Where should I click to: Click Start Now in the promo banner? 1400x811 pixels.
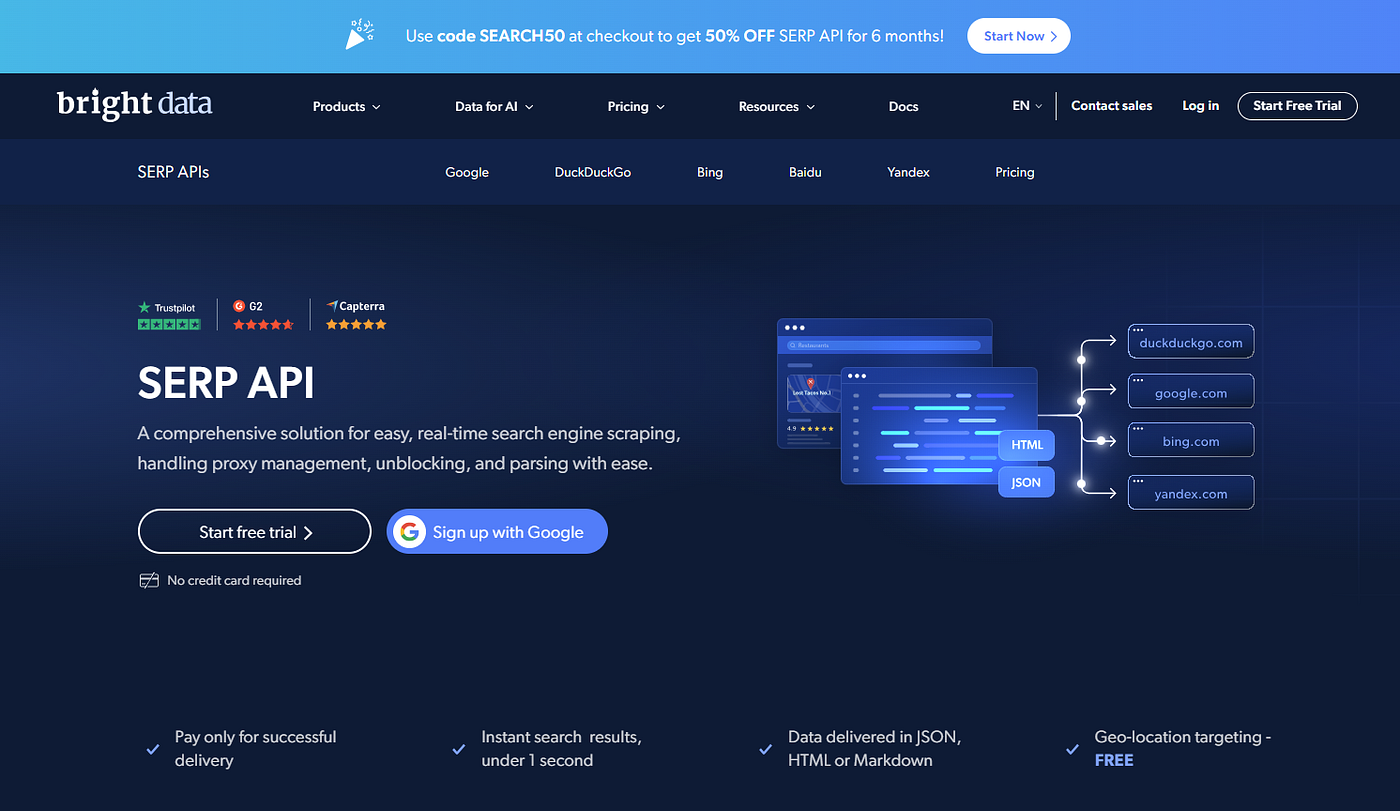click(x=1019, y=36)
